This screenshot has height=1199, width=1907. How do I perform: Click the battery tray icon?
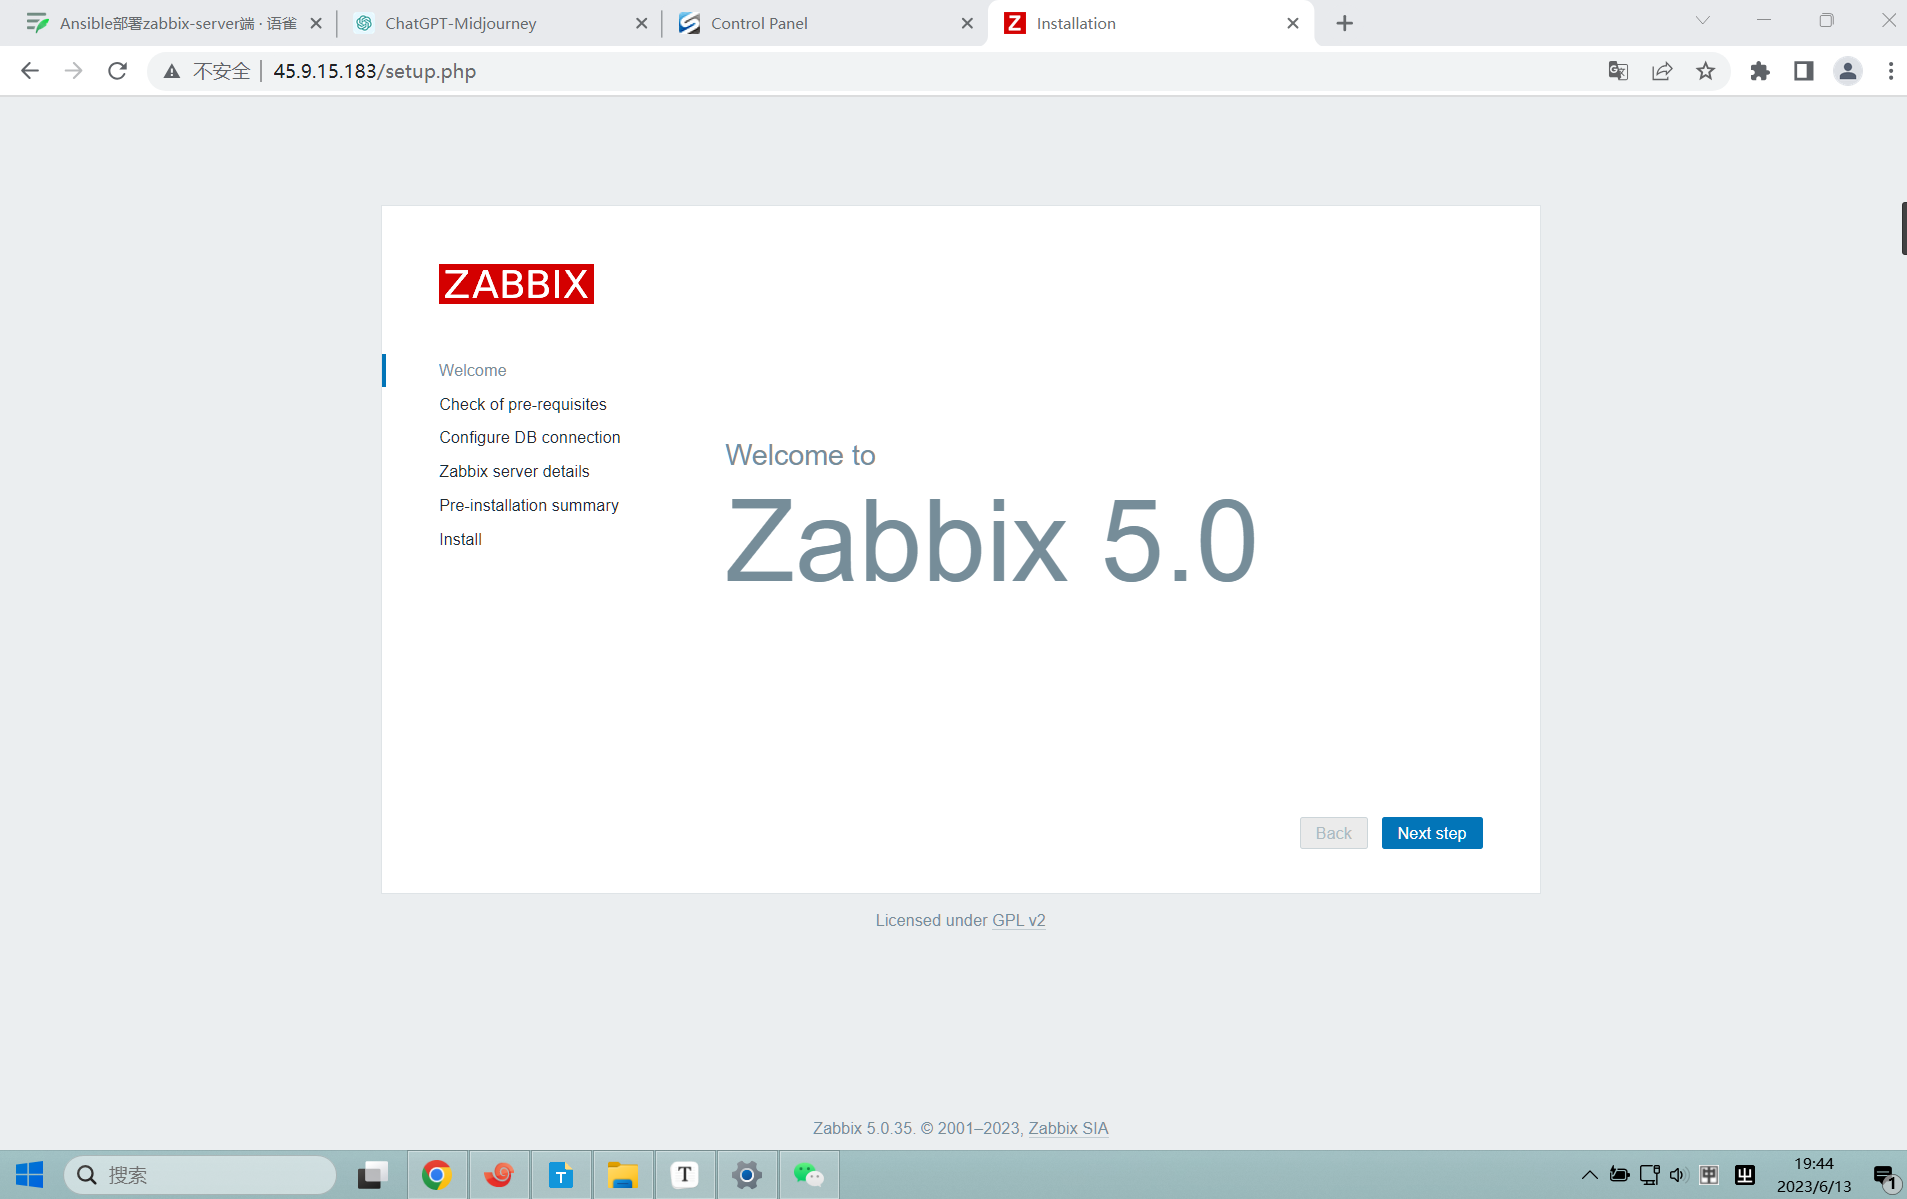tap(1619, 1175)
